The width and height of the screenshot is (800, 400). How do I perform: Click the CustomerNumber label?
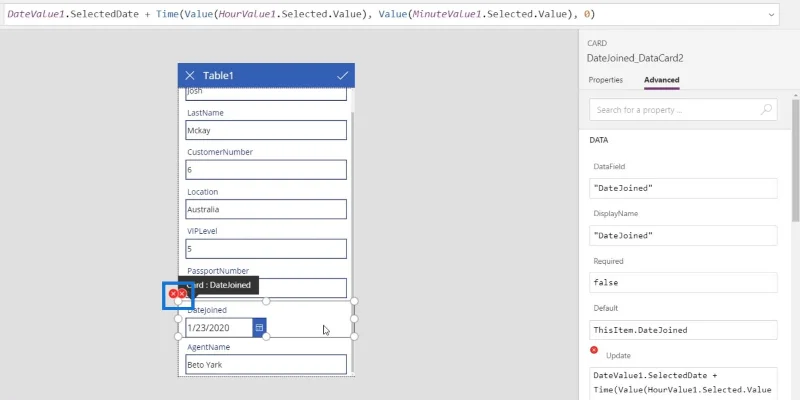point(220,152)
